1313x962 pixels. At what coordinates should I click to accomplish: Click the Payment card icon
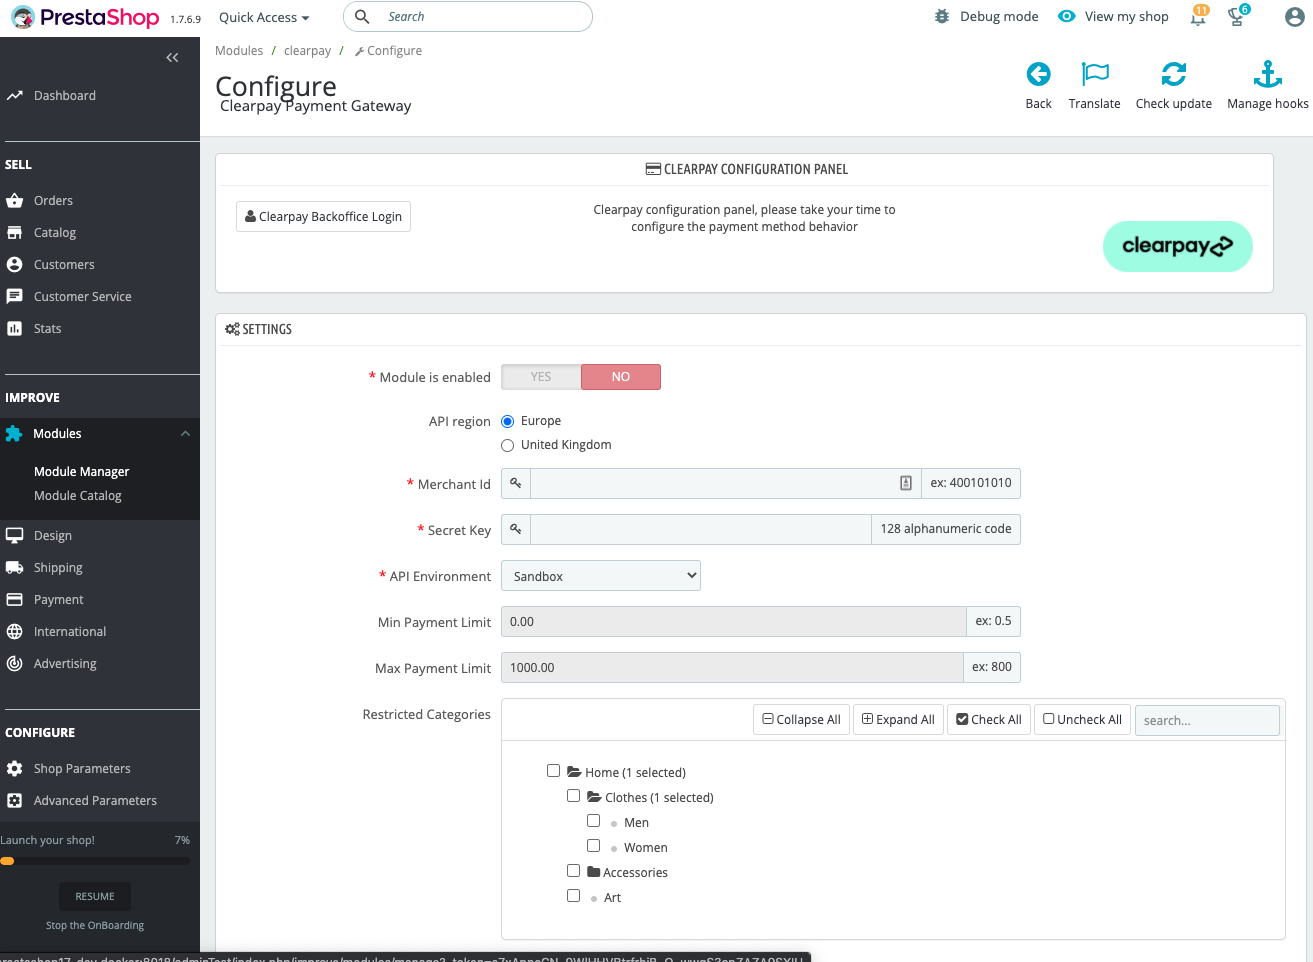pyautogui.click(x=14, y=600)
